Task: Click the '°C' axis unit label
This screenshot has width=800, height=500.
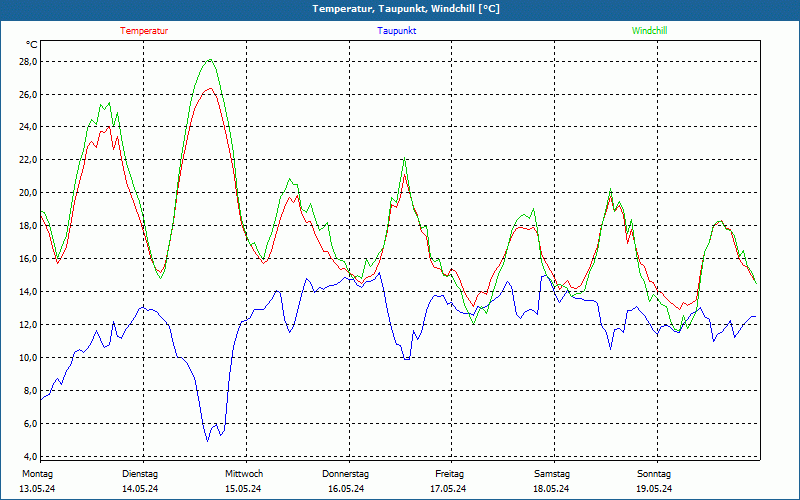Action: coord(32,45)
